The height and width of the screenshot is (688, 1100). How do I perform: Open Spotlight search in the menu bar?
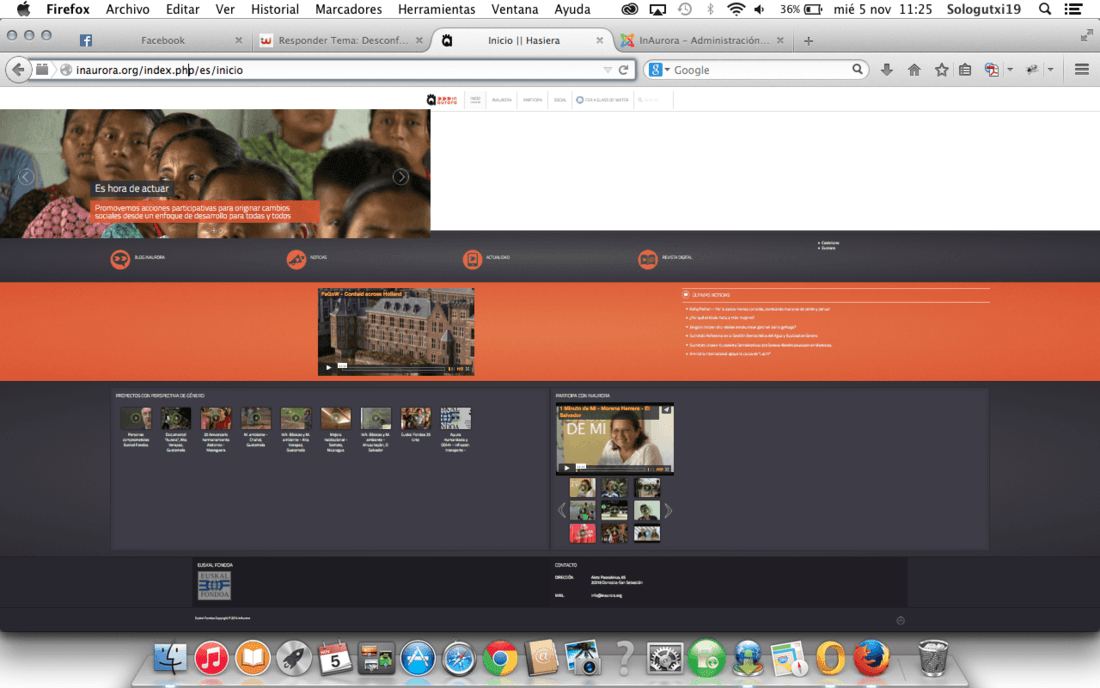[x=1045, y=9]
